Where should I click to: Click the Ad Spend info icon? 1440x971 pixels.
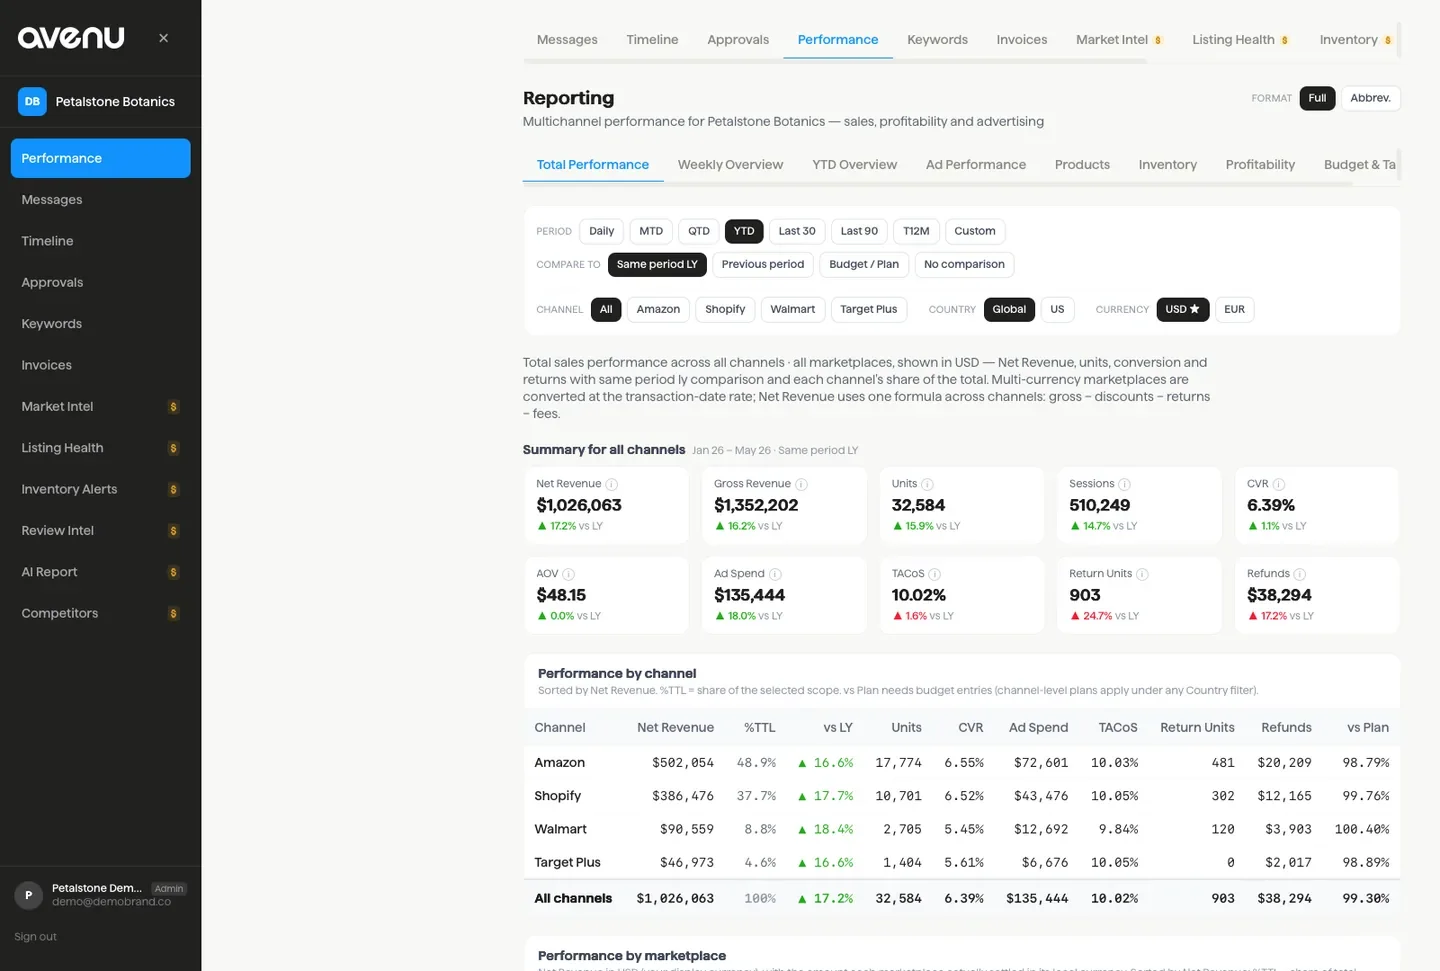pyautogui.click(x=775, y=574)
